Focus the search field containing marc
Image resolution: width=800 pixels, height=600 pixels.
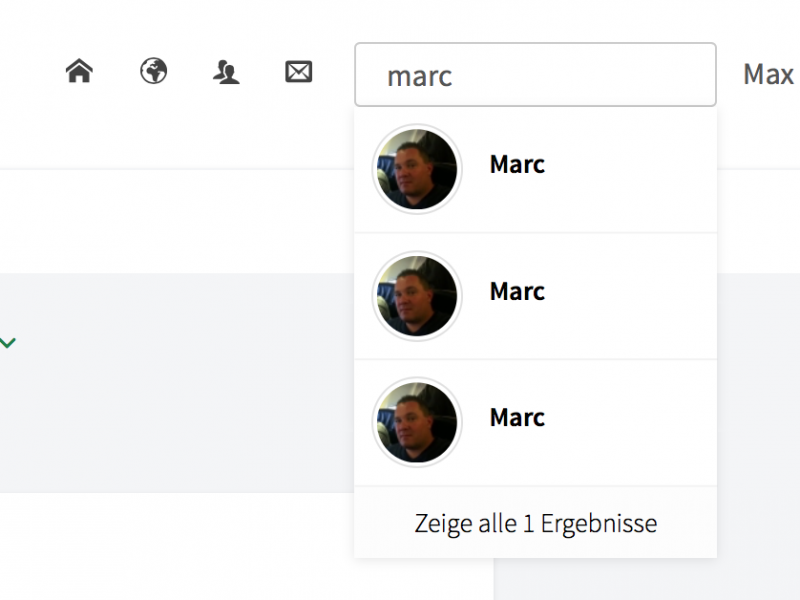coord(535,74)
